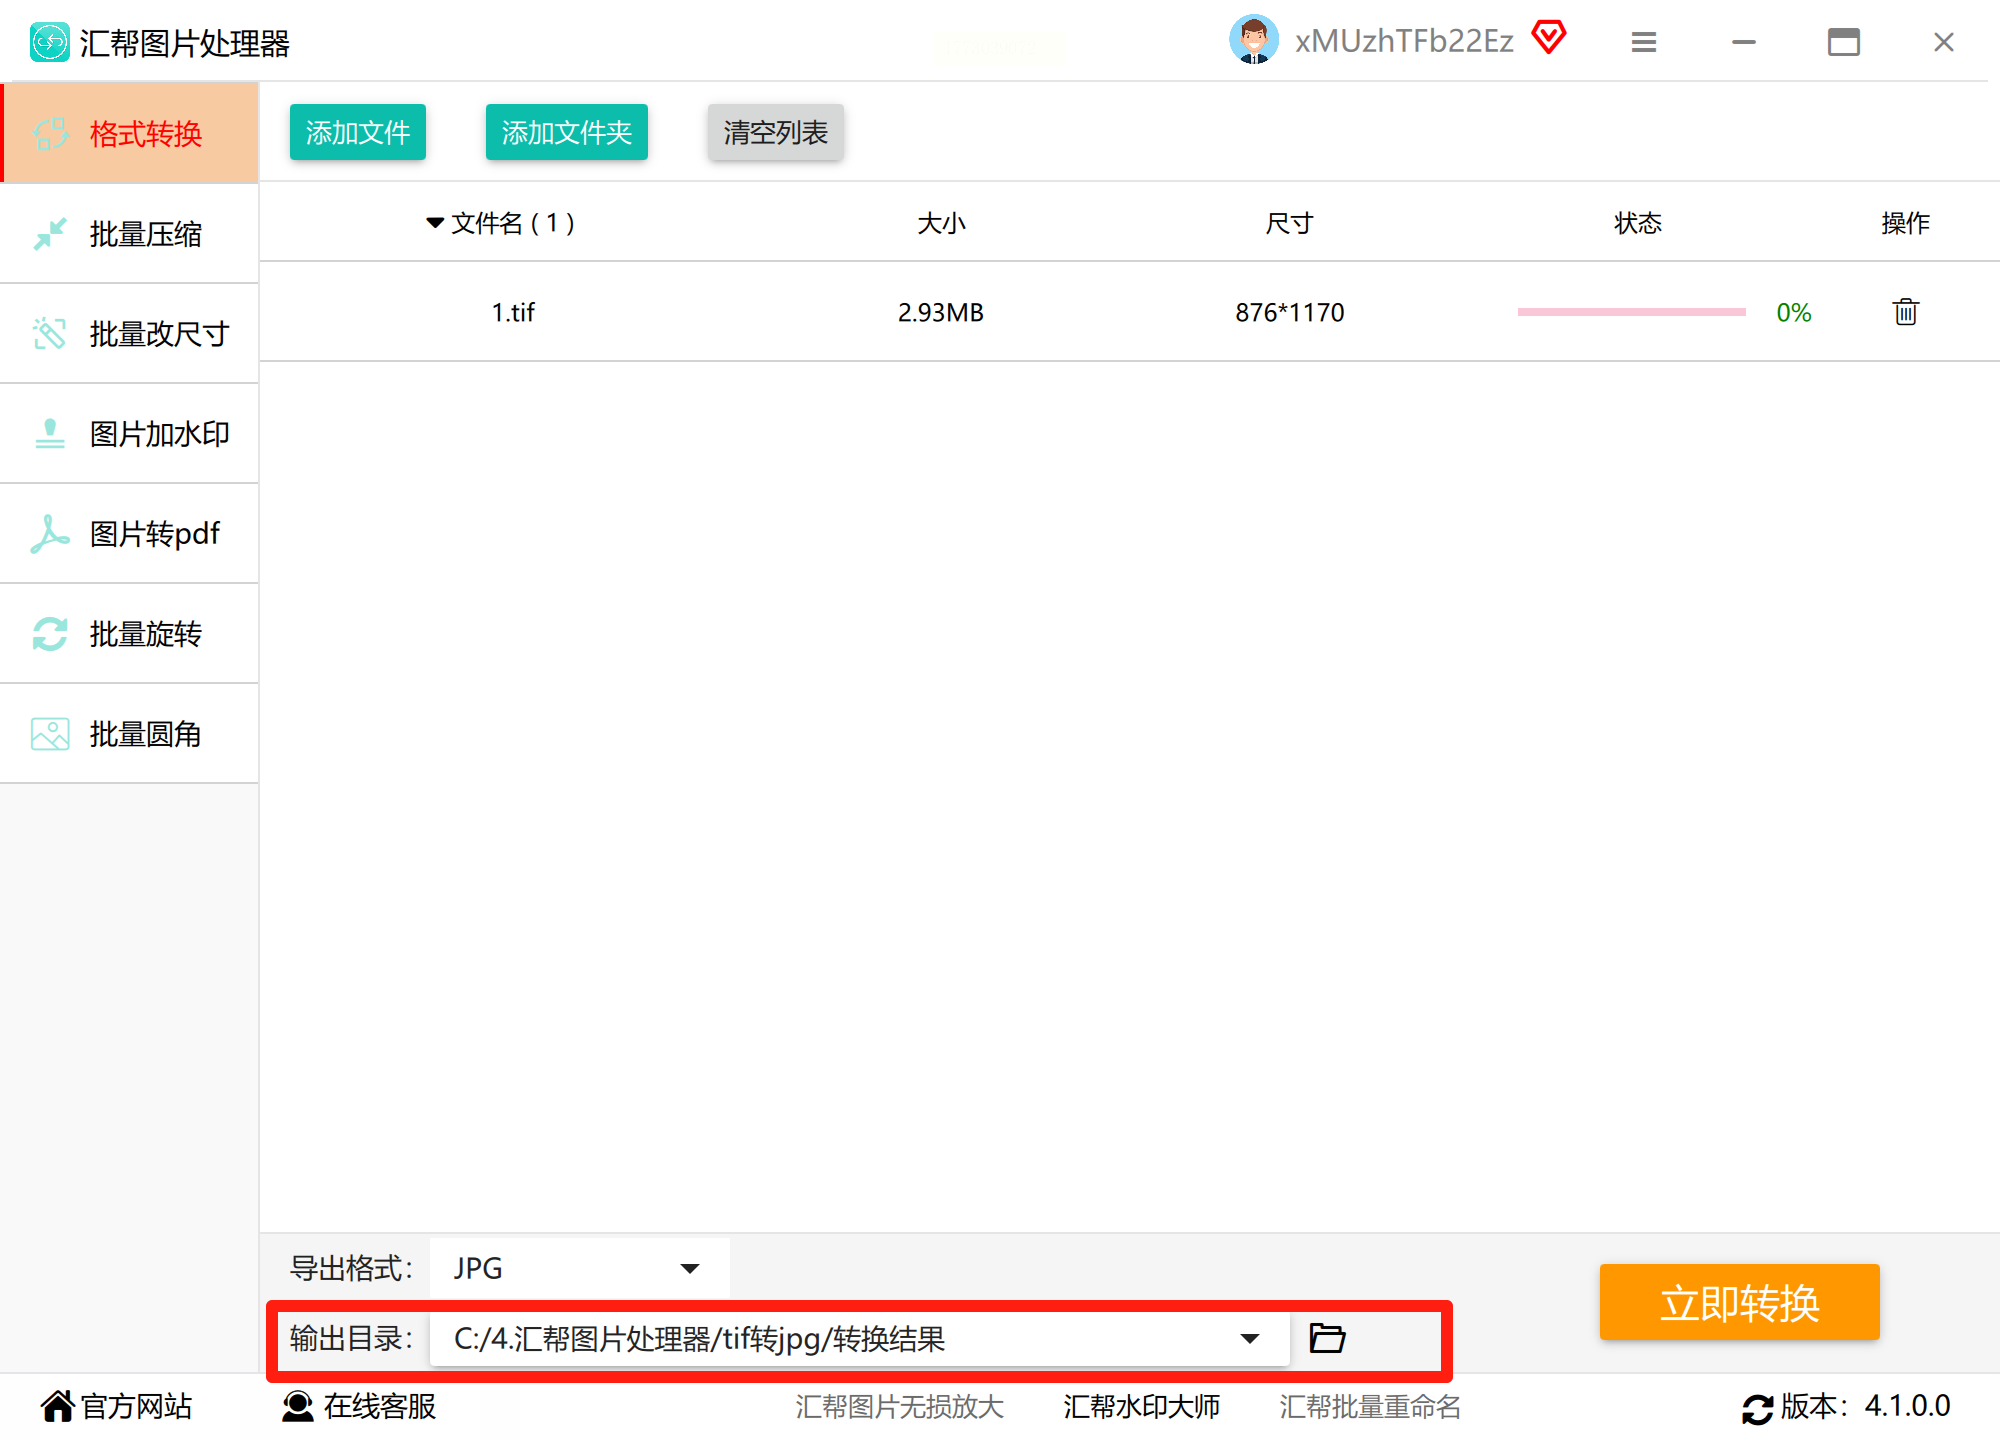2000x1440 pixels.
Task: Open the 汇帮水印大师 link
Action: [x=1141, y=1406]
